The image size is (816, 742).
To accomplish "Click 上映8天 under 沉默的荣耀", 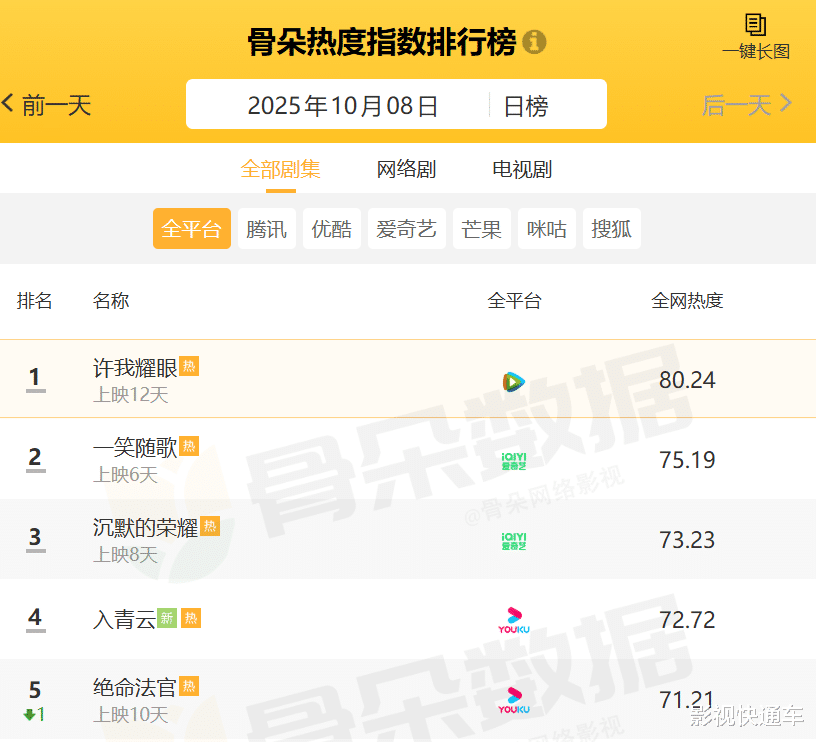I will (x=125, y=555).
